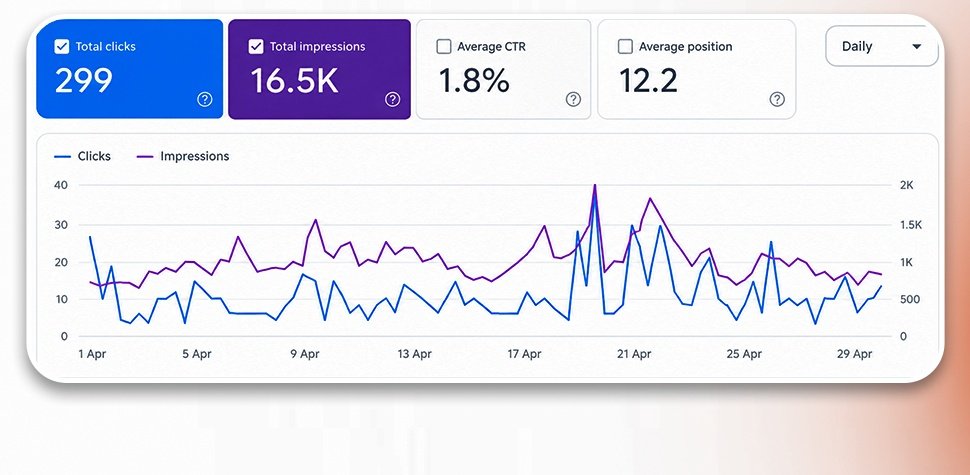Screen dimensions: 970x475
Task: Click the 9 Apr axis label
Action: (305, 354)
